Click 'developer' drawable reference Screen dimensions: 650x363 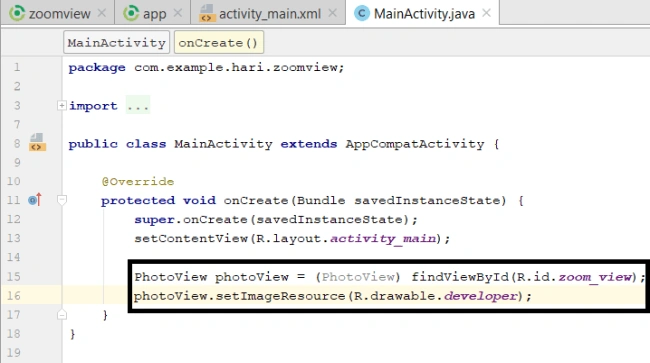(480, 296)
